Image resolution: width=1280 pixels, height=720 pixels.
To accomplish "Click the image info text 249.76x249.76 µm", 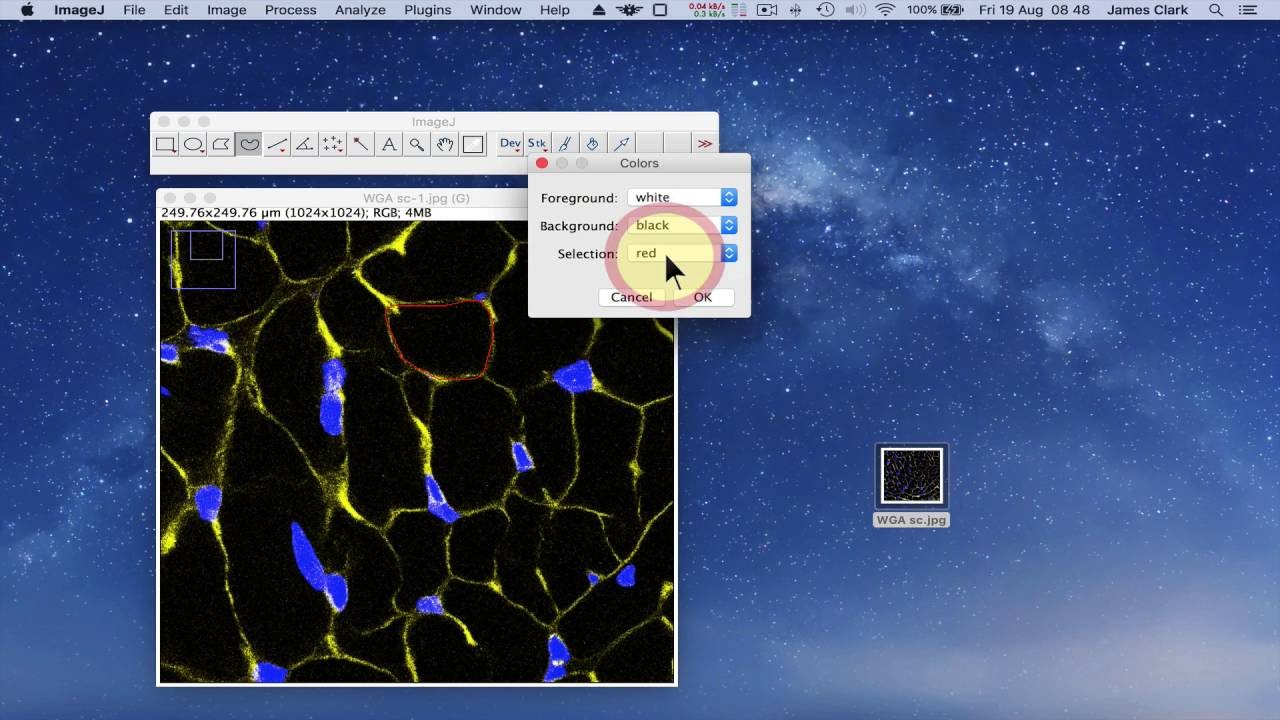I will pyautogui.click(x=297, y=213).
